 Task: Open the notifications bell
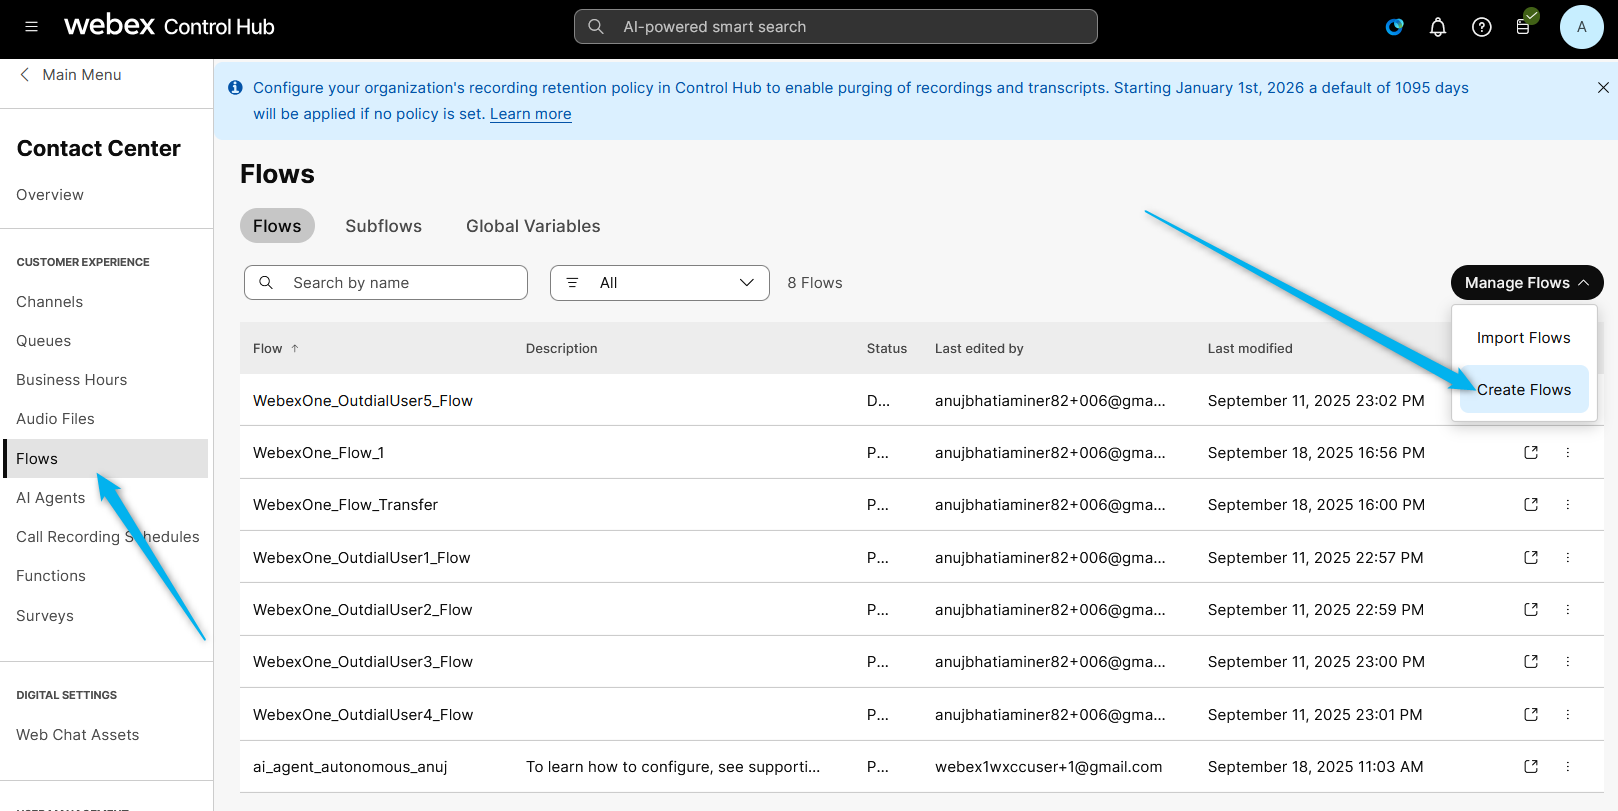tap(1437, 27)
